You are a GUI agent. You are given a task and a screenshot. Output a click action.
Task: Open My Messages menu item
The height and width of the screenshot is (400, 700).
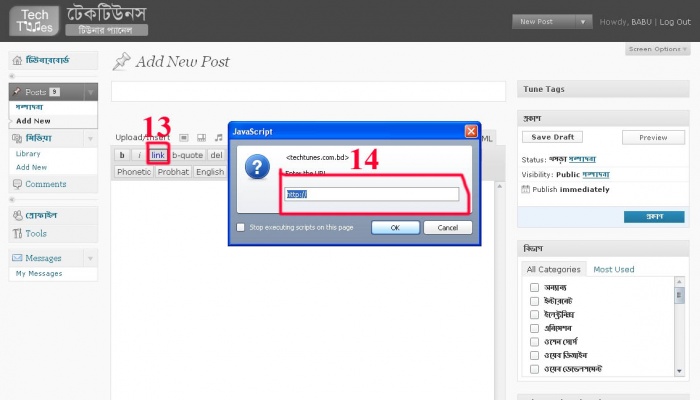(x=39, y=273)
